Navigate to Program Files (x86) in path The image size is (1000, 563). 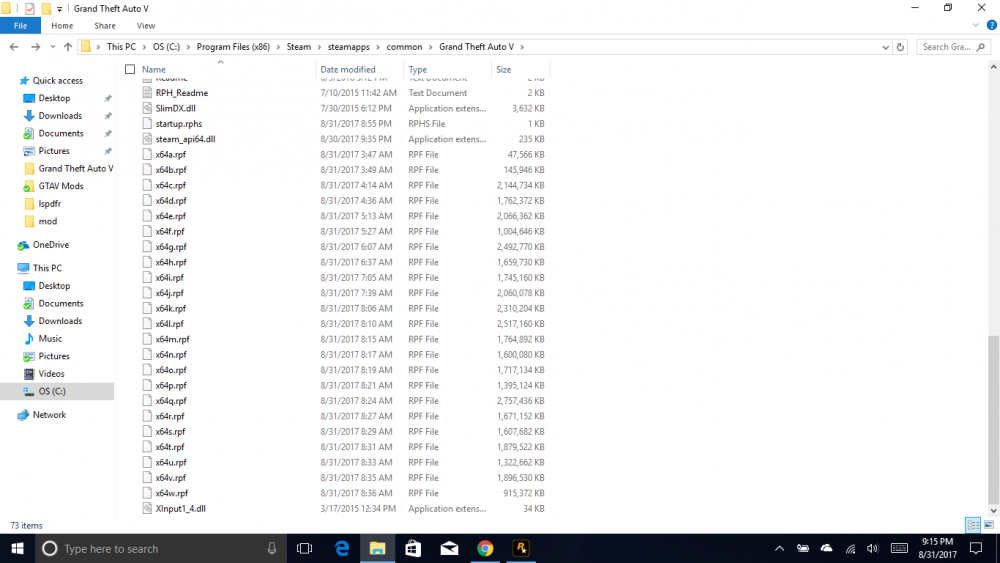[233, 47]
